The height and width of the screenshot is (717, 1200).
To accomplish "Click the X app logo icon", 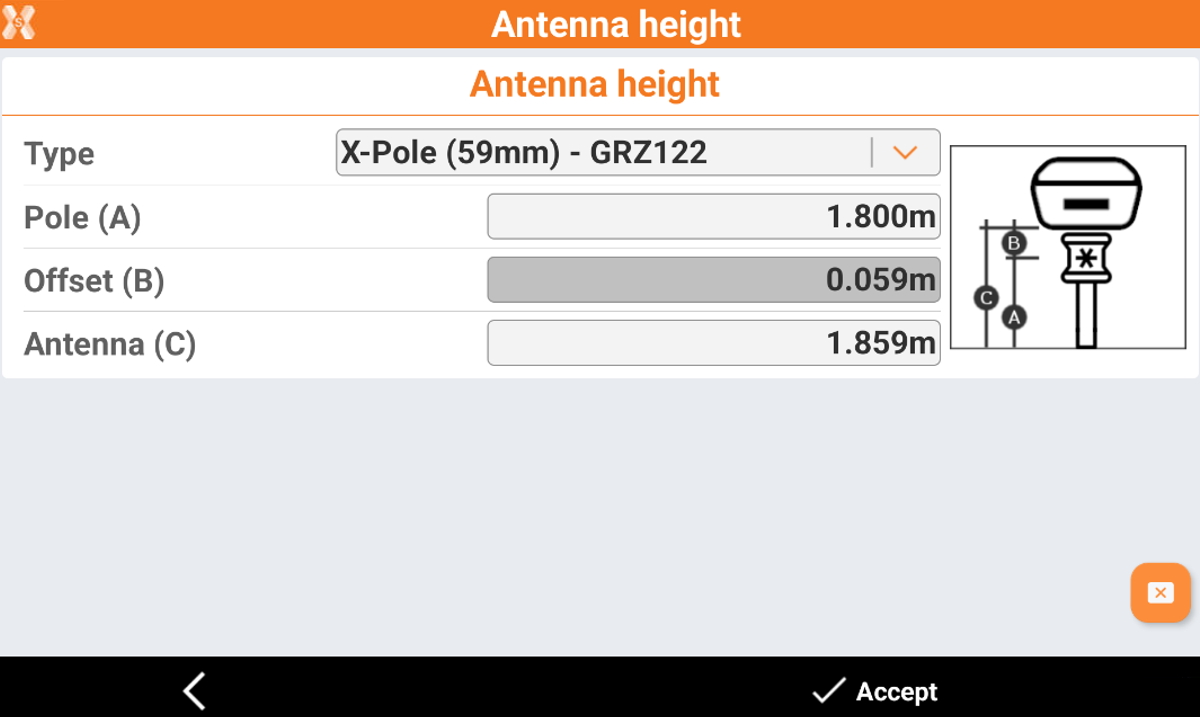I will (x=19, y=22).
